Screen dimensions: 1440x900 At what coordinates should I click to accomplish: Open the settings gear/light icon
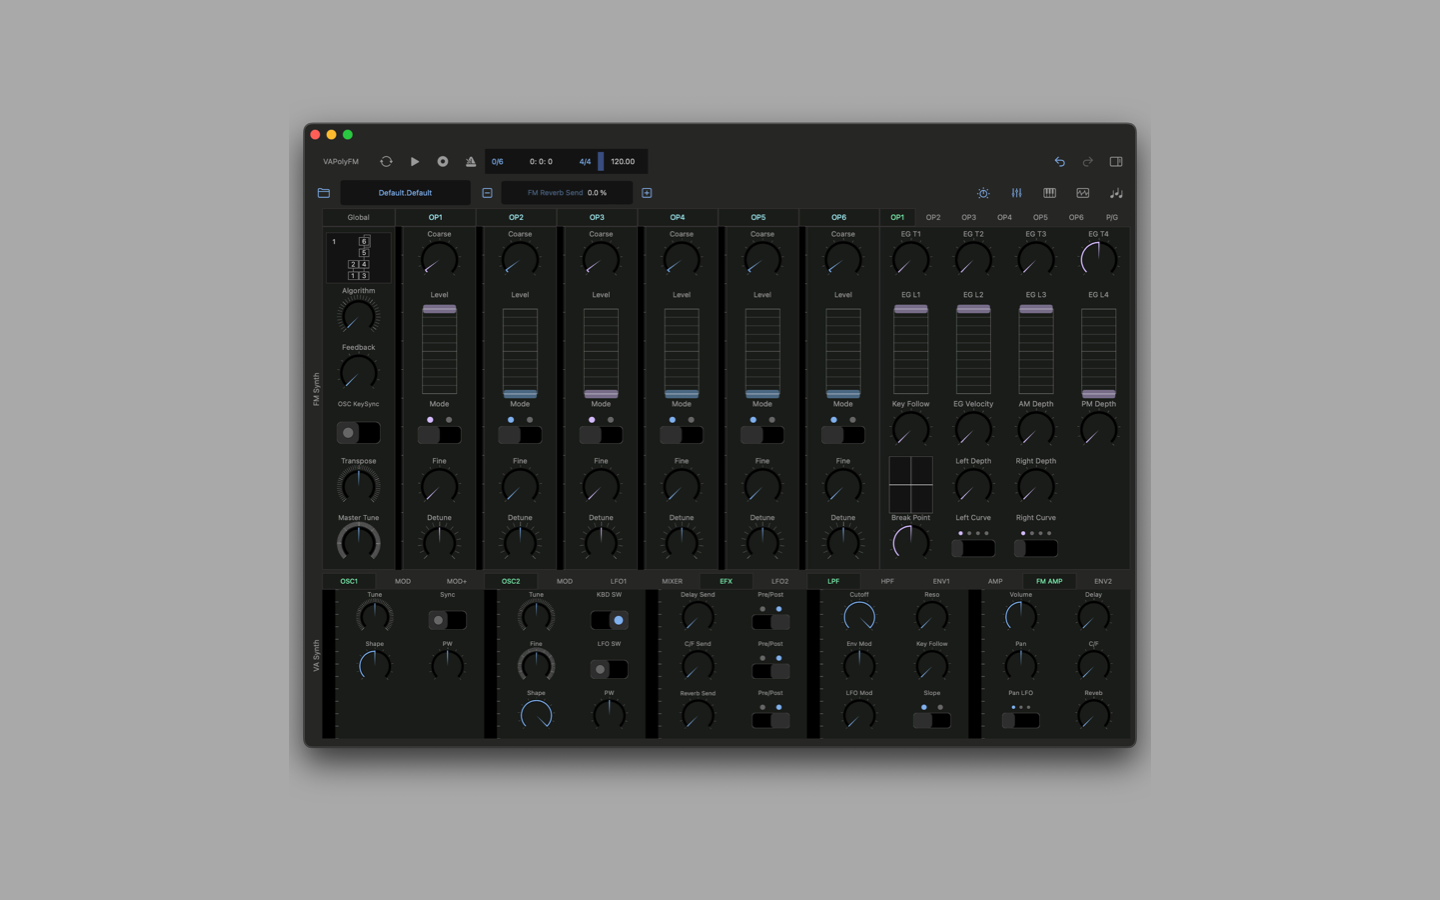coord(983,193)
